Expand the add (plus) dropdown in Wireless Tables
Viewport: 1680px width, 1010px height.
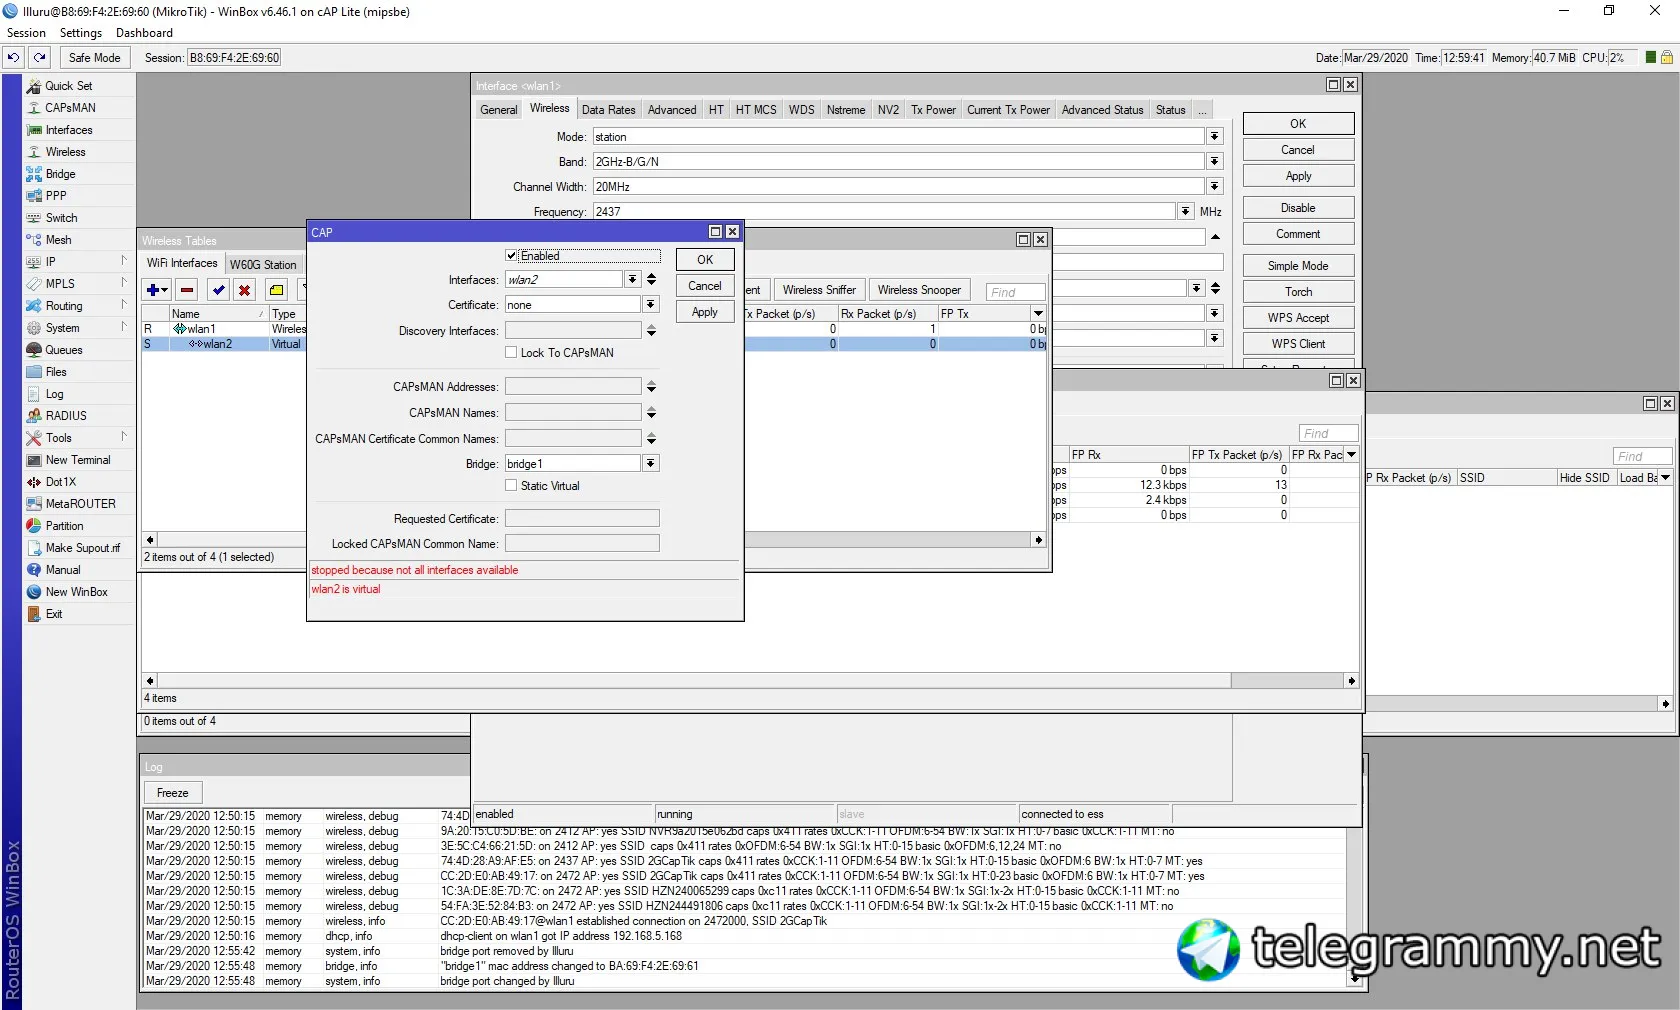(157, 290)
